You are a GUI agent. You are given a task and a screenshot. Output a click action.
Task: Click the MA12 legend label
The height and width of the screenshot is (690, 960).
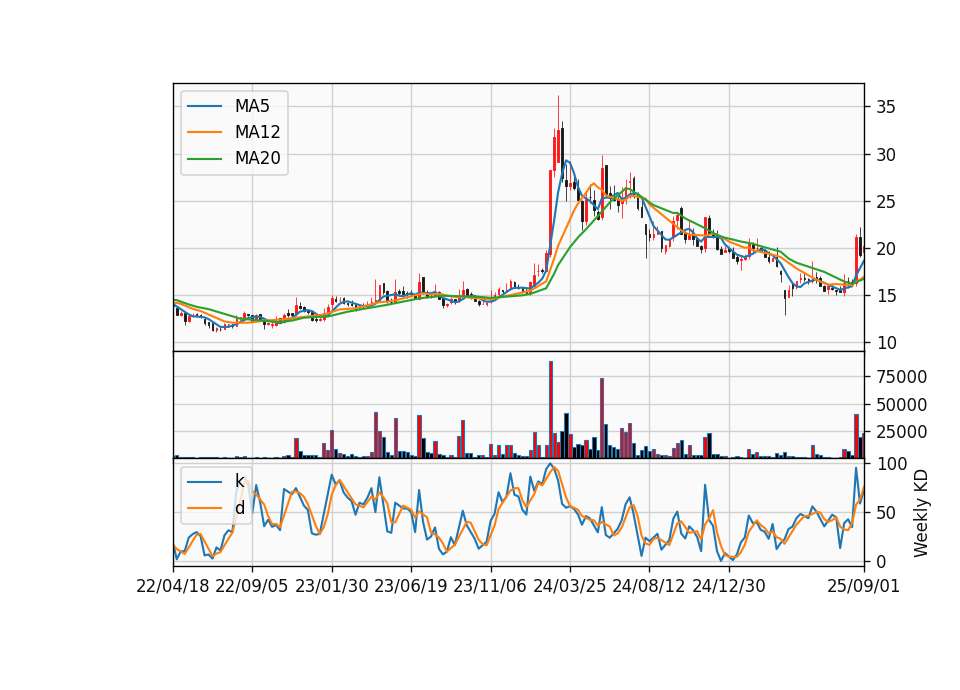point(257,132)
